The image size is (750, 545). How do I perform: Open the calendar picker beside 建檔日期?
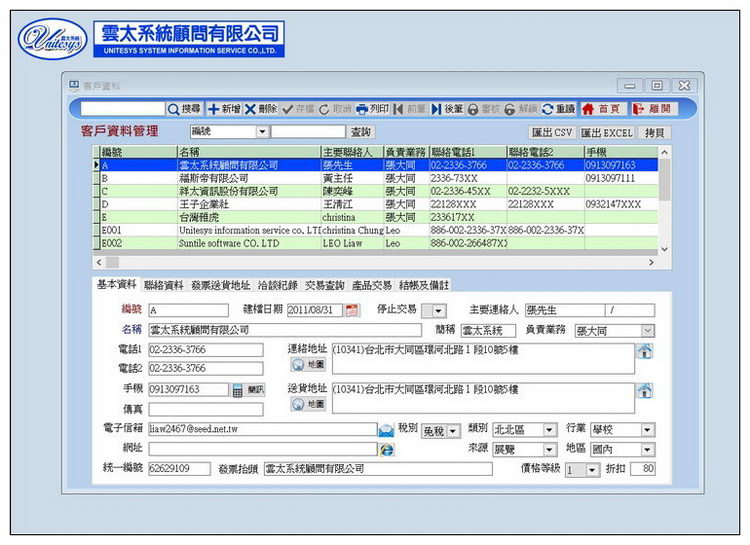click(351, 310)
